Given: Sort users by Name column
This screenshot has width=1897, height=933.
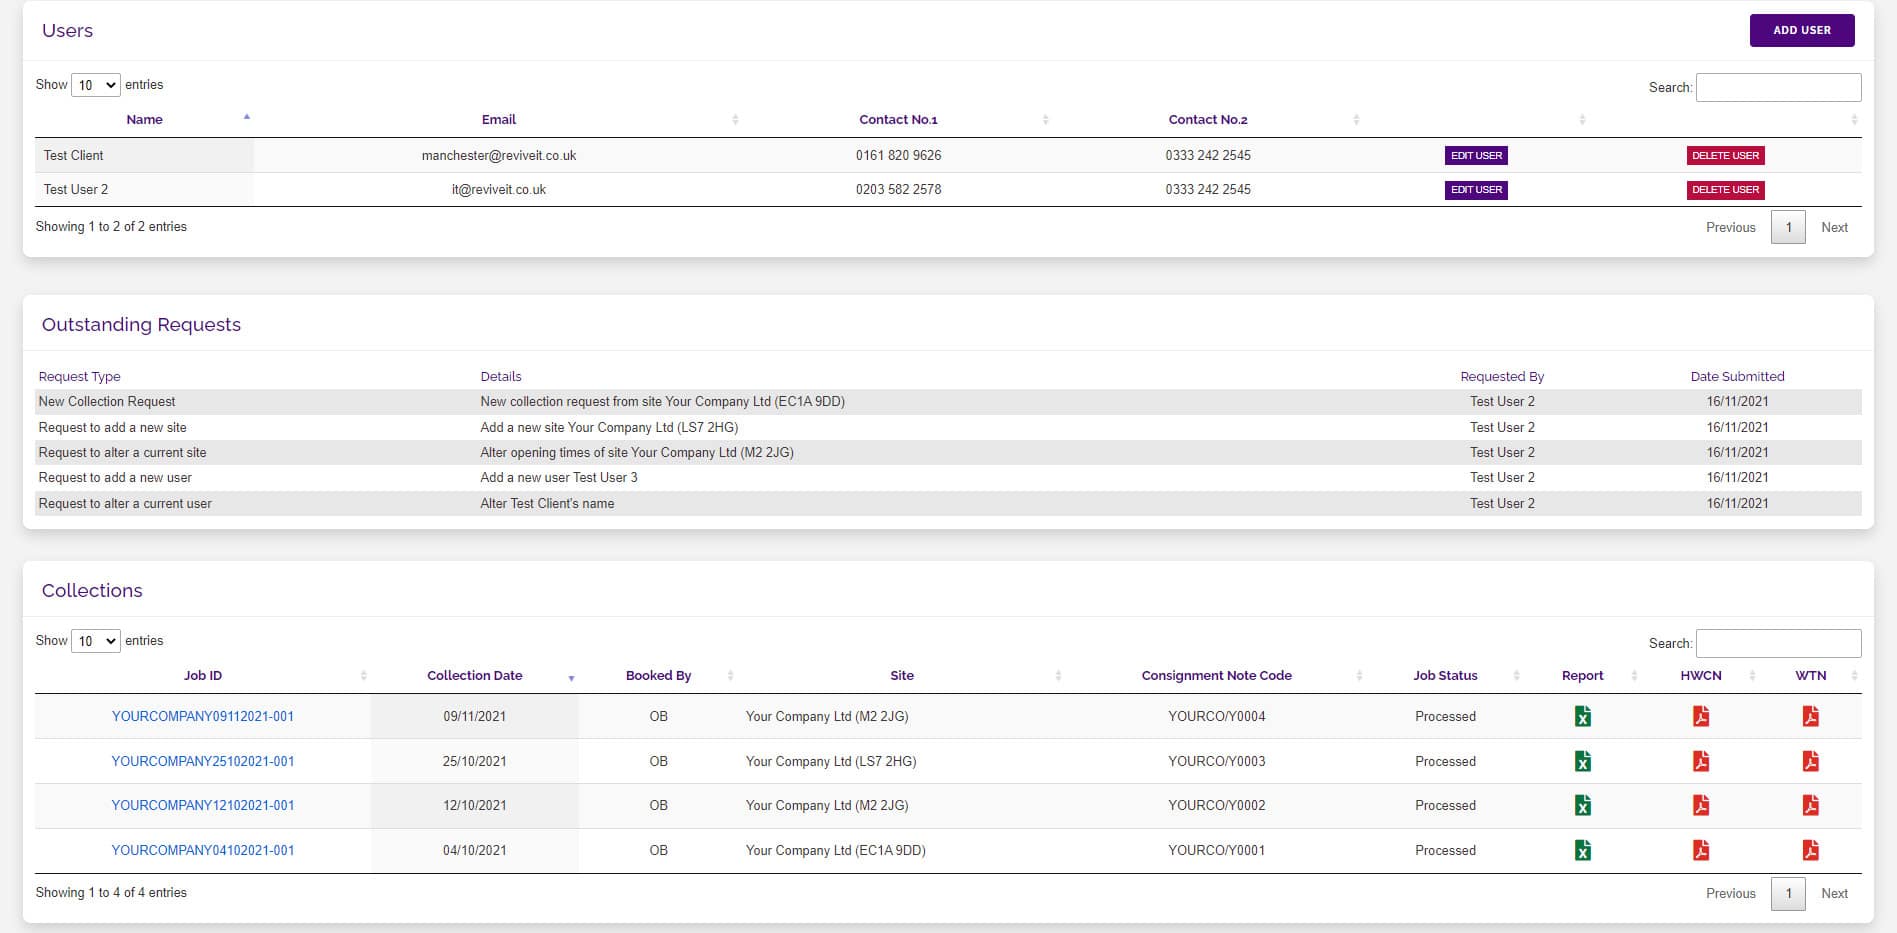Looking at the screenshot, I should [144, 119].
